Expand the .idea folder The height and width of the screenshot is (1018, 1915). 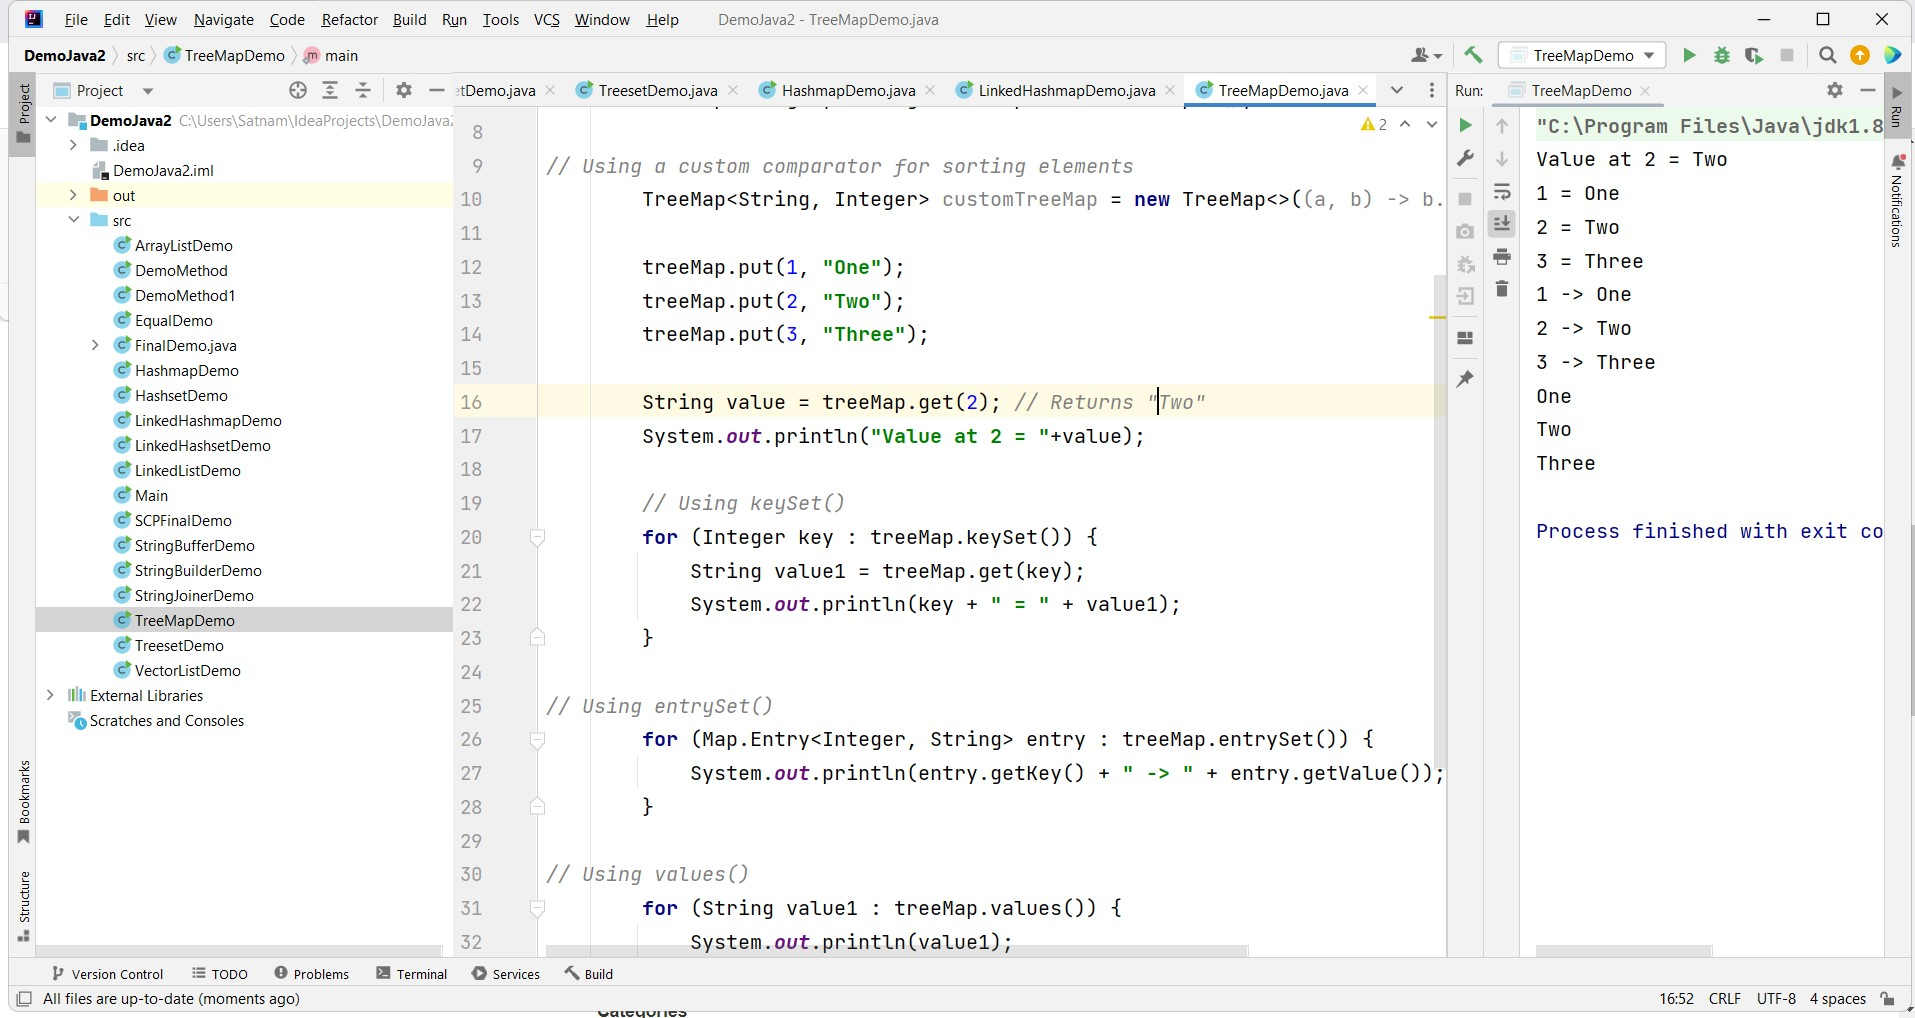click(x=73, y=146)
